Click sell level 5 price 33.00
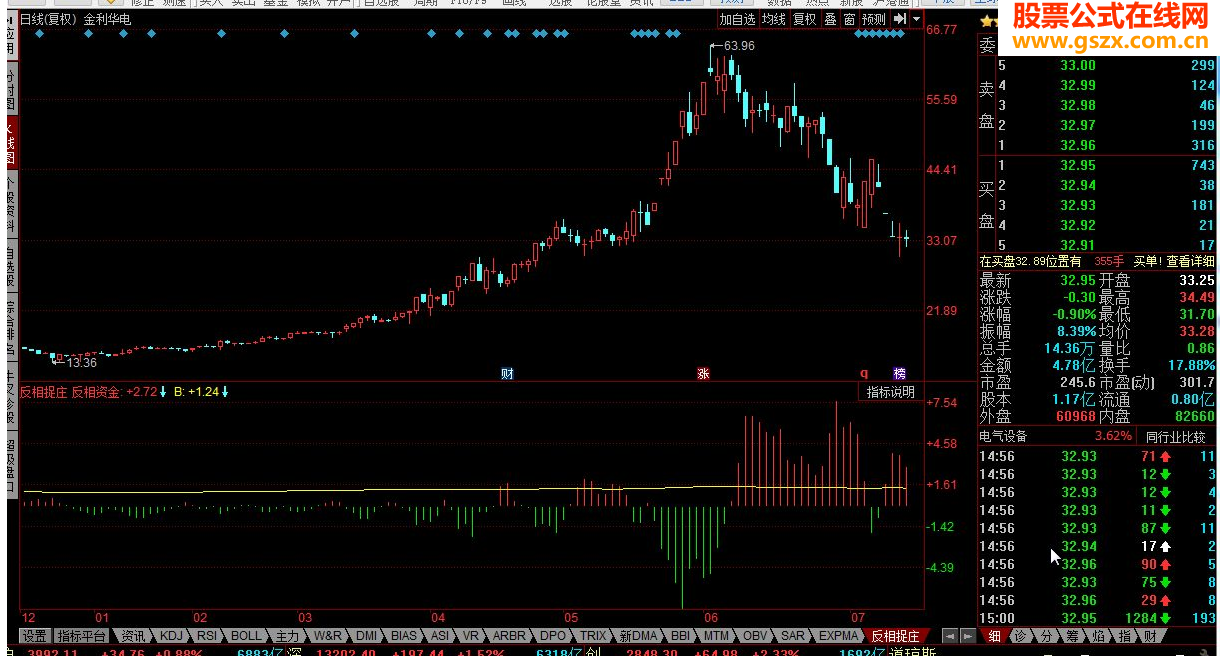1220x656 pixels. click(x=1078, y=65)
